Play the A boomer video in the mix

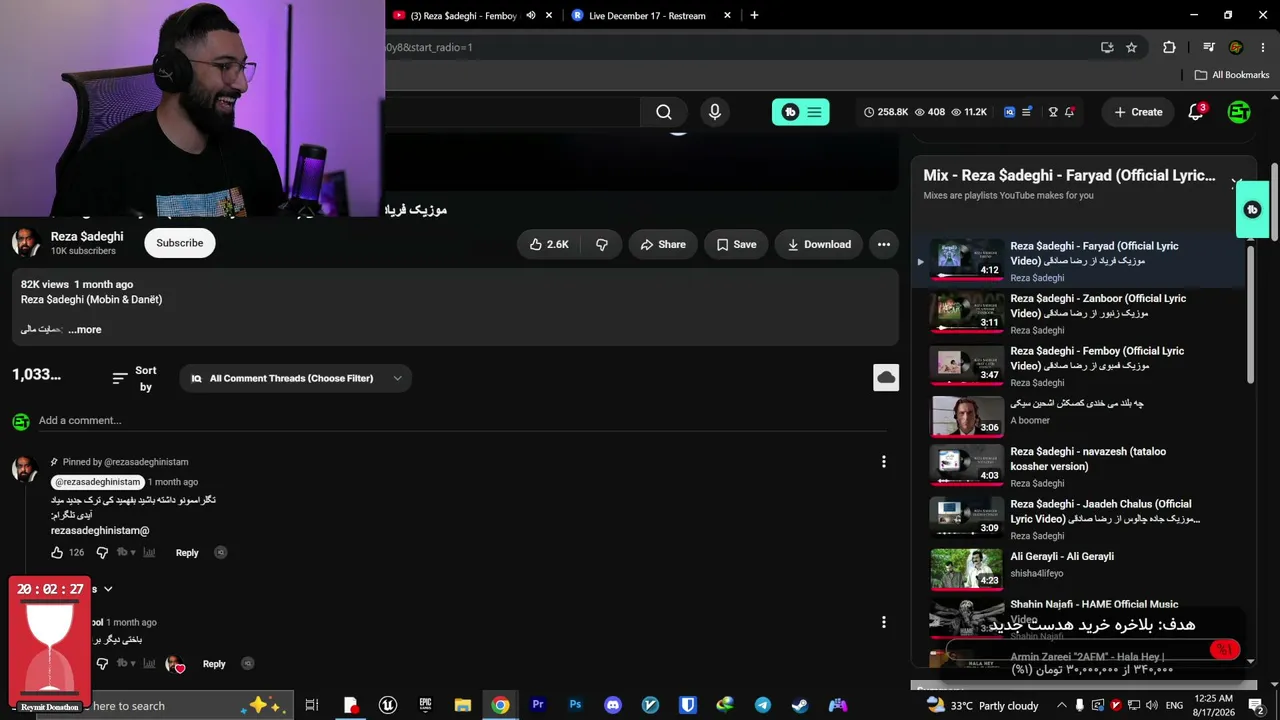(1079, 415)
